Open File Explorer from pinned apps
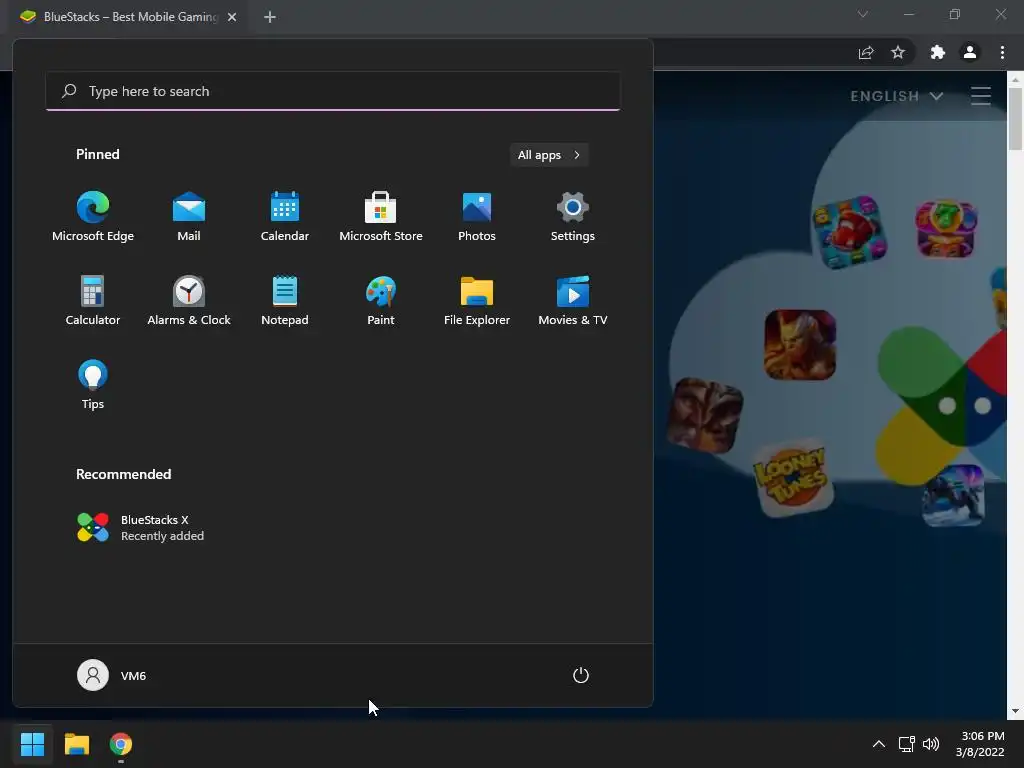The image size is (1024, 768). pos(477,300)
